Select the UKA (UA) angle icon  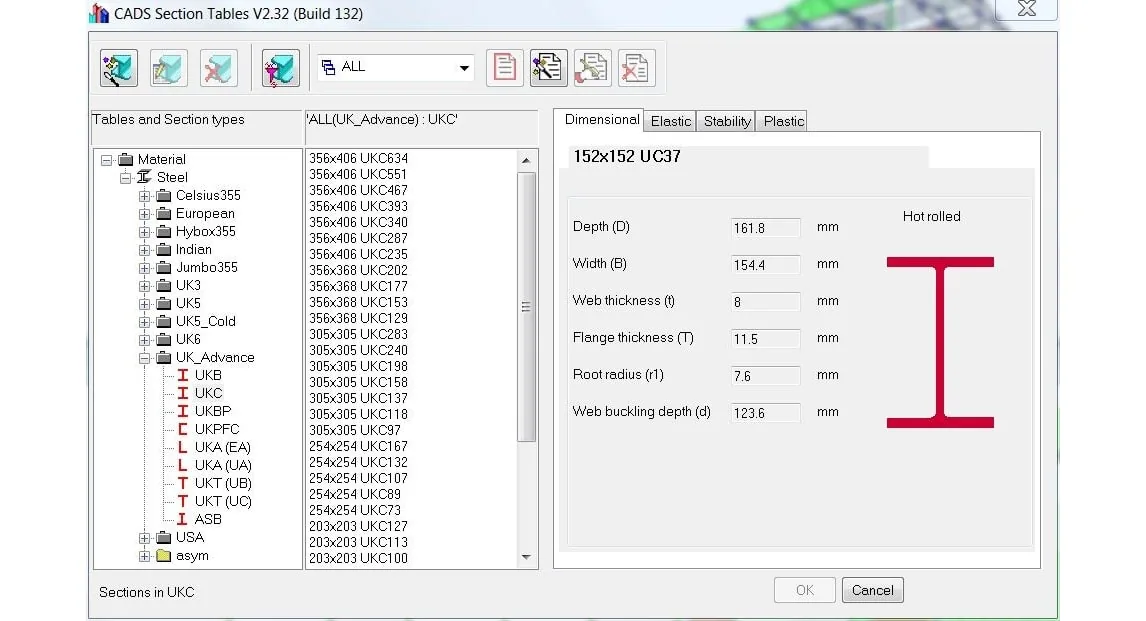pos(183,465)
